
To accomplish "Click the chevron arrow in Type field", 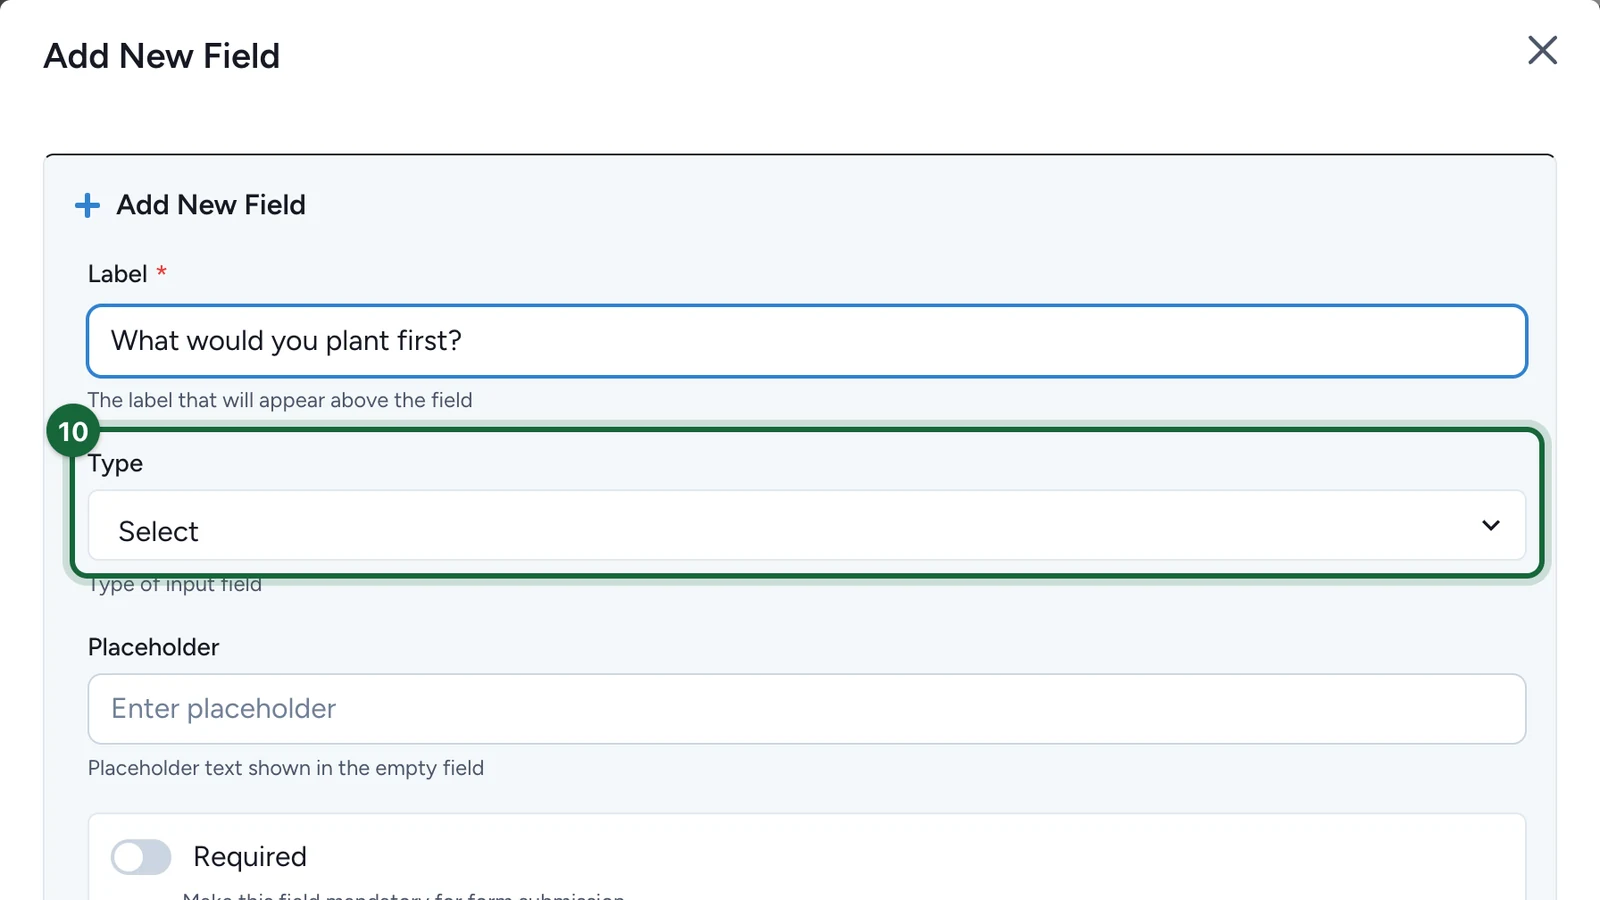I will (1490, 525).
